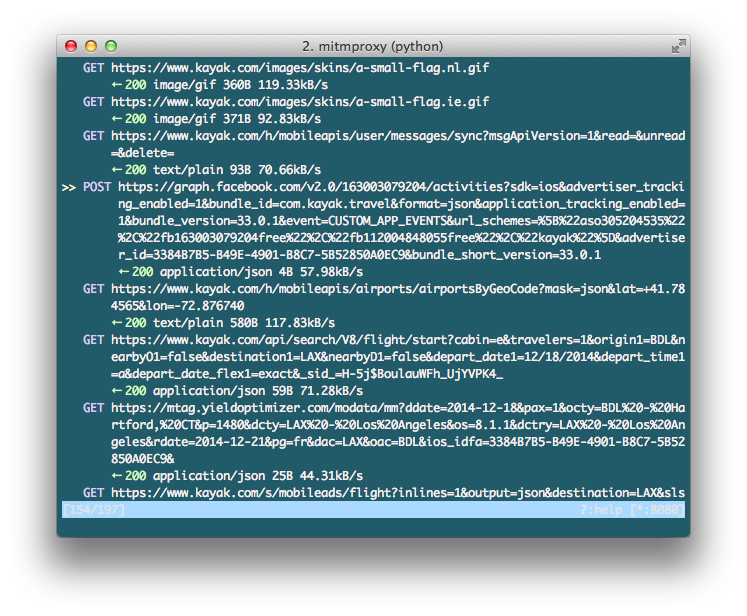
Task: Click the 200 application/json 4B response line
Action: [241, 272]
